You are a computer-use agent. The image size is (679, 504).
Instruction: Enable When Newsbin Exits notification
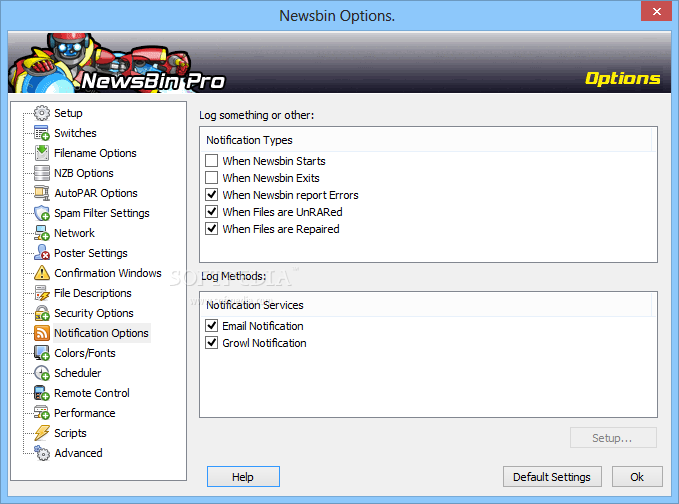pyautogui.click(x=211, y=178)
